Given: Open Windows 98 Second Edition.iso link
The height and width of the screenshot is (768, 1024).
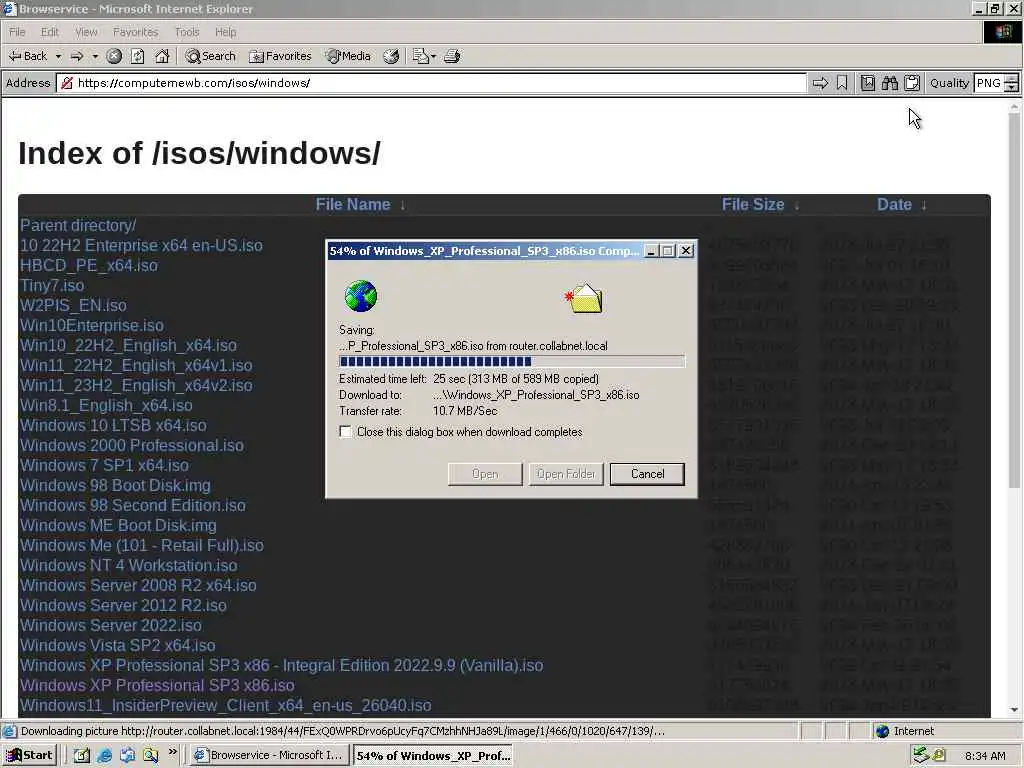Looking at the screenshot, I should point(133,505).
